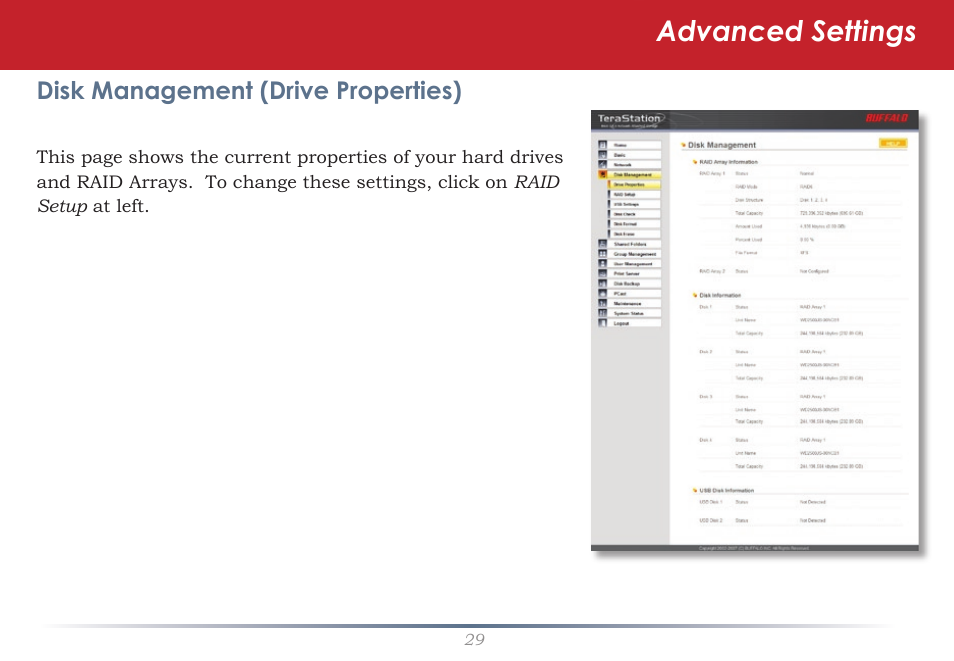Click the TeraStation logo in the header
Image resolution: width=954 pixels, height=661 pixels.
coord(630,120)
